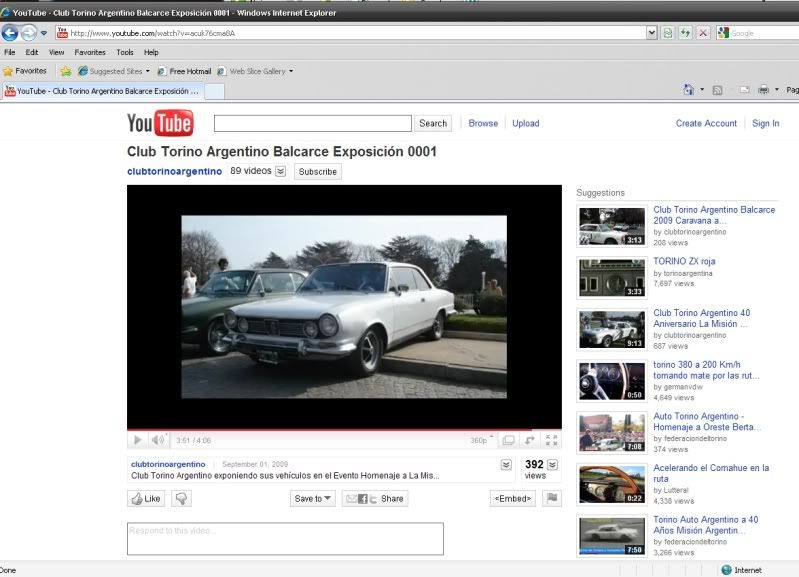Toggle the video volume mute icon

pyautogui.click(x=157, y=440)
